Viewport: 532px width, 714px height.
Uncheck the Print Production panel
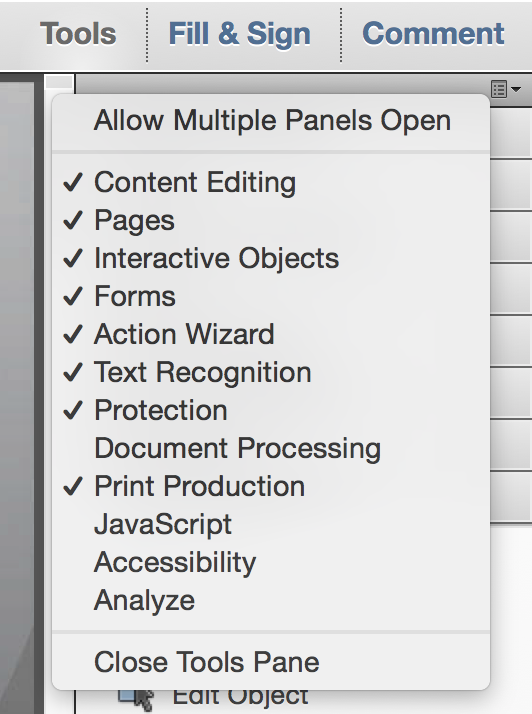click(271, 486)
